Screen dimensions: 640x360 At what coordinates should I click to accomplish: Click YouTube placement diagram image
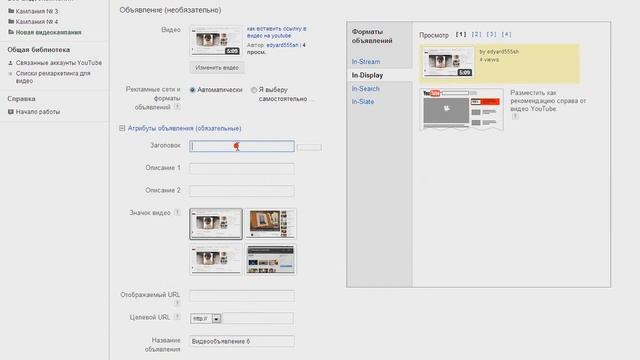462,109
